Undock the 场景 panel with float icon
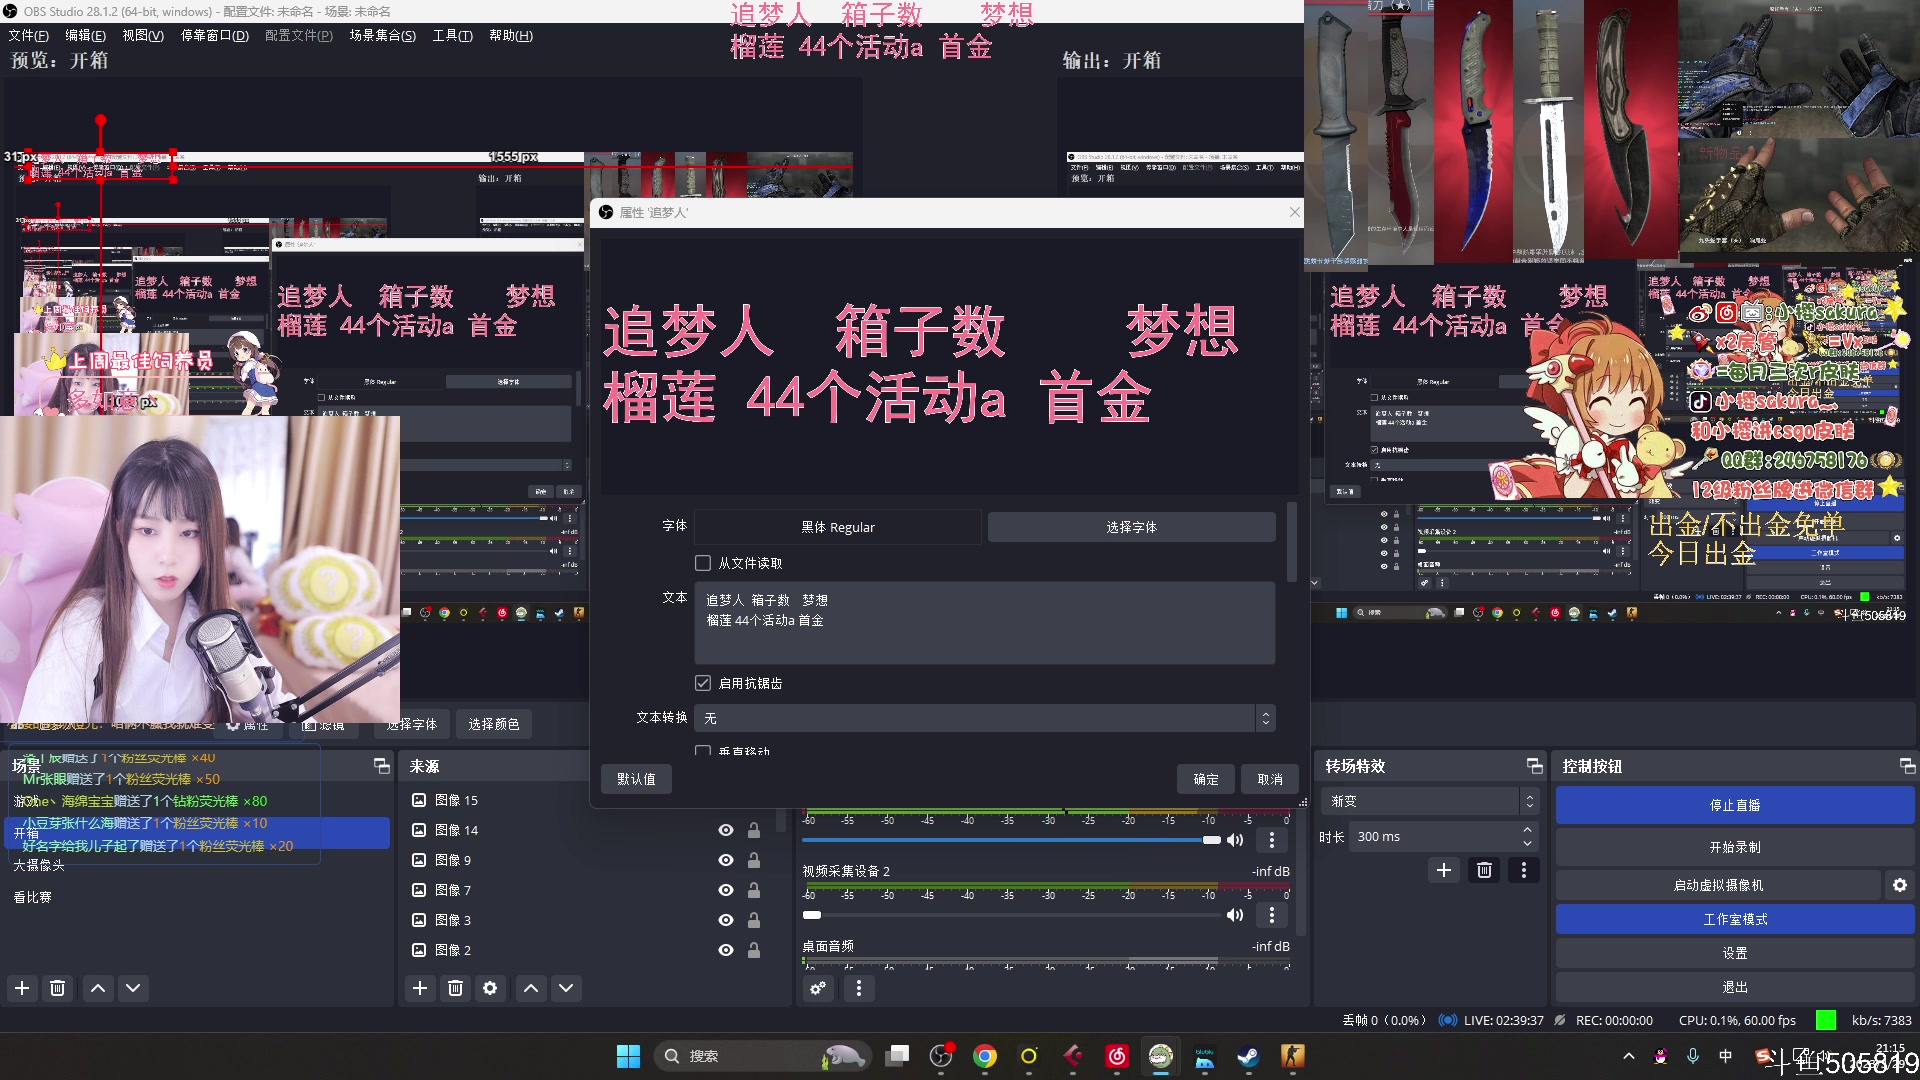1920x1080 pixels. (x=381, y=766)
